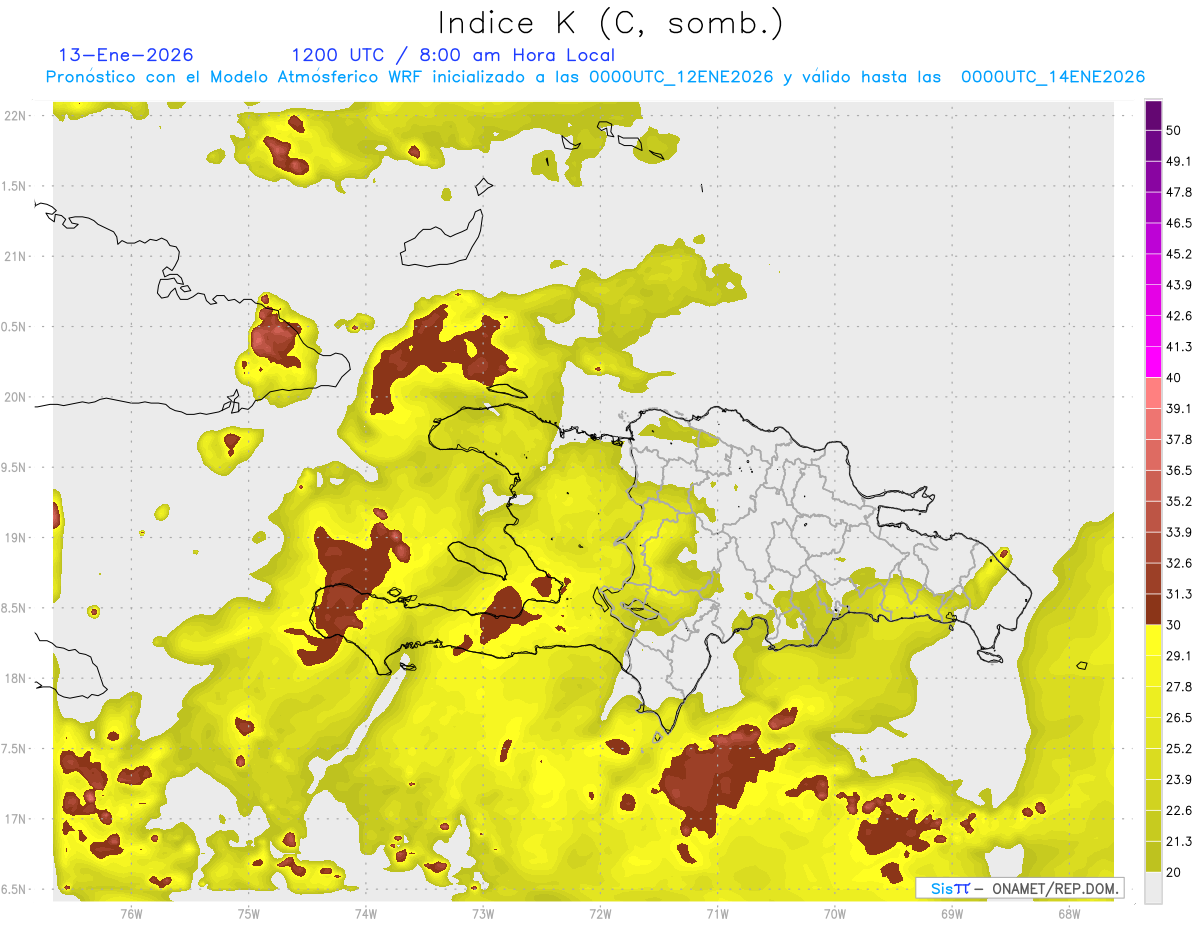Pick the bright yellow colorbar segment beside 29.1
The image size is (1200, 927).
click(1153, 640)
